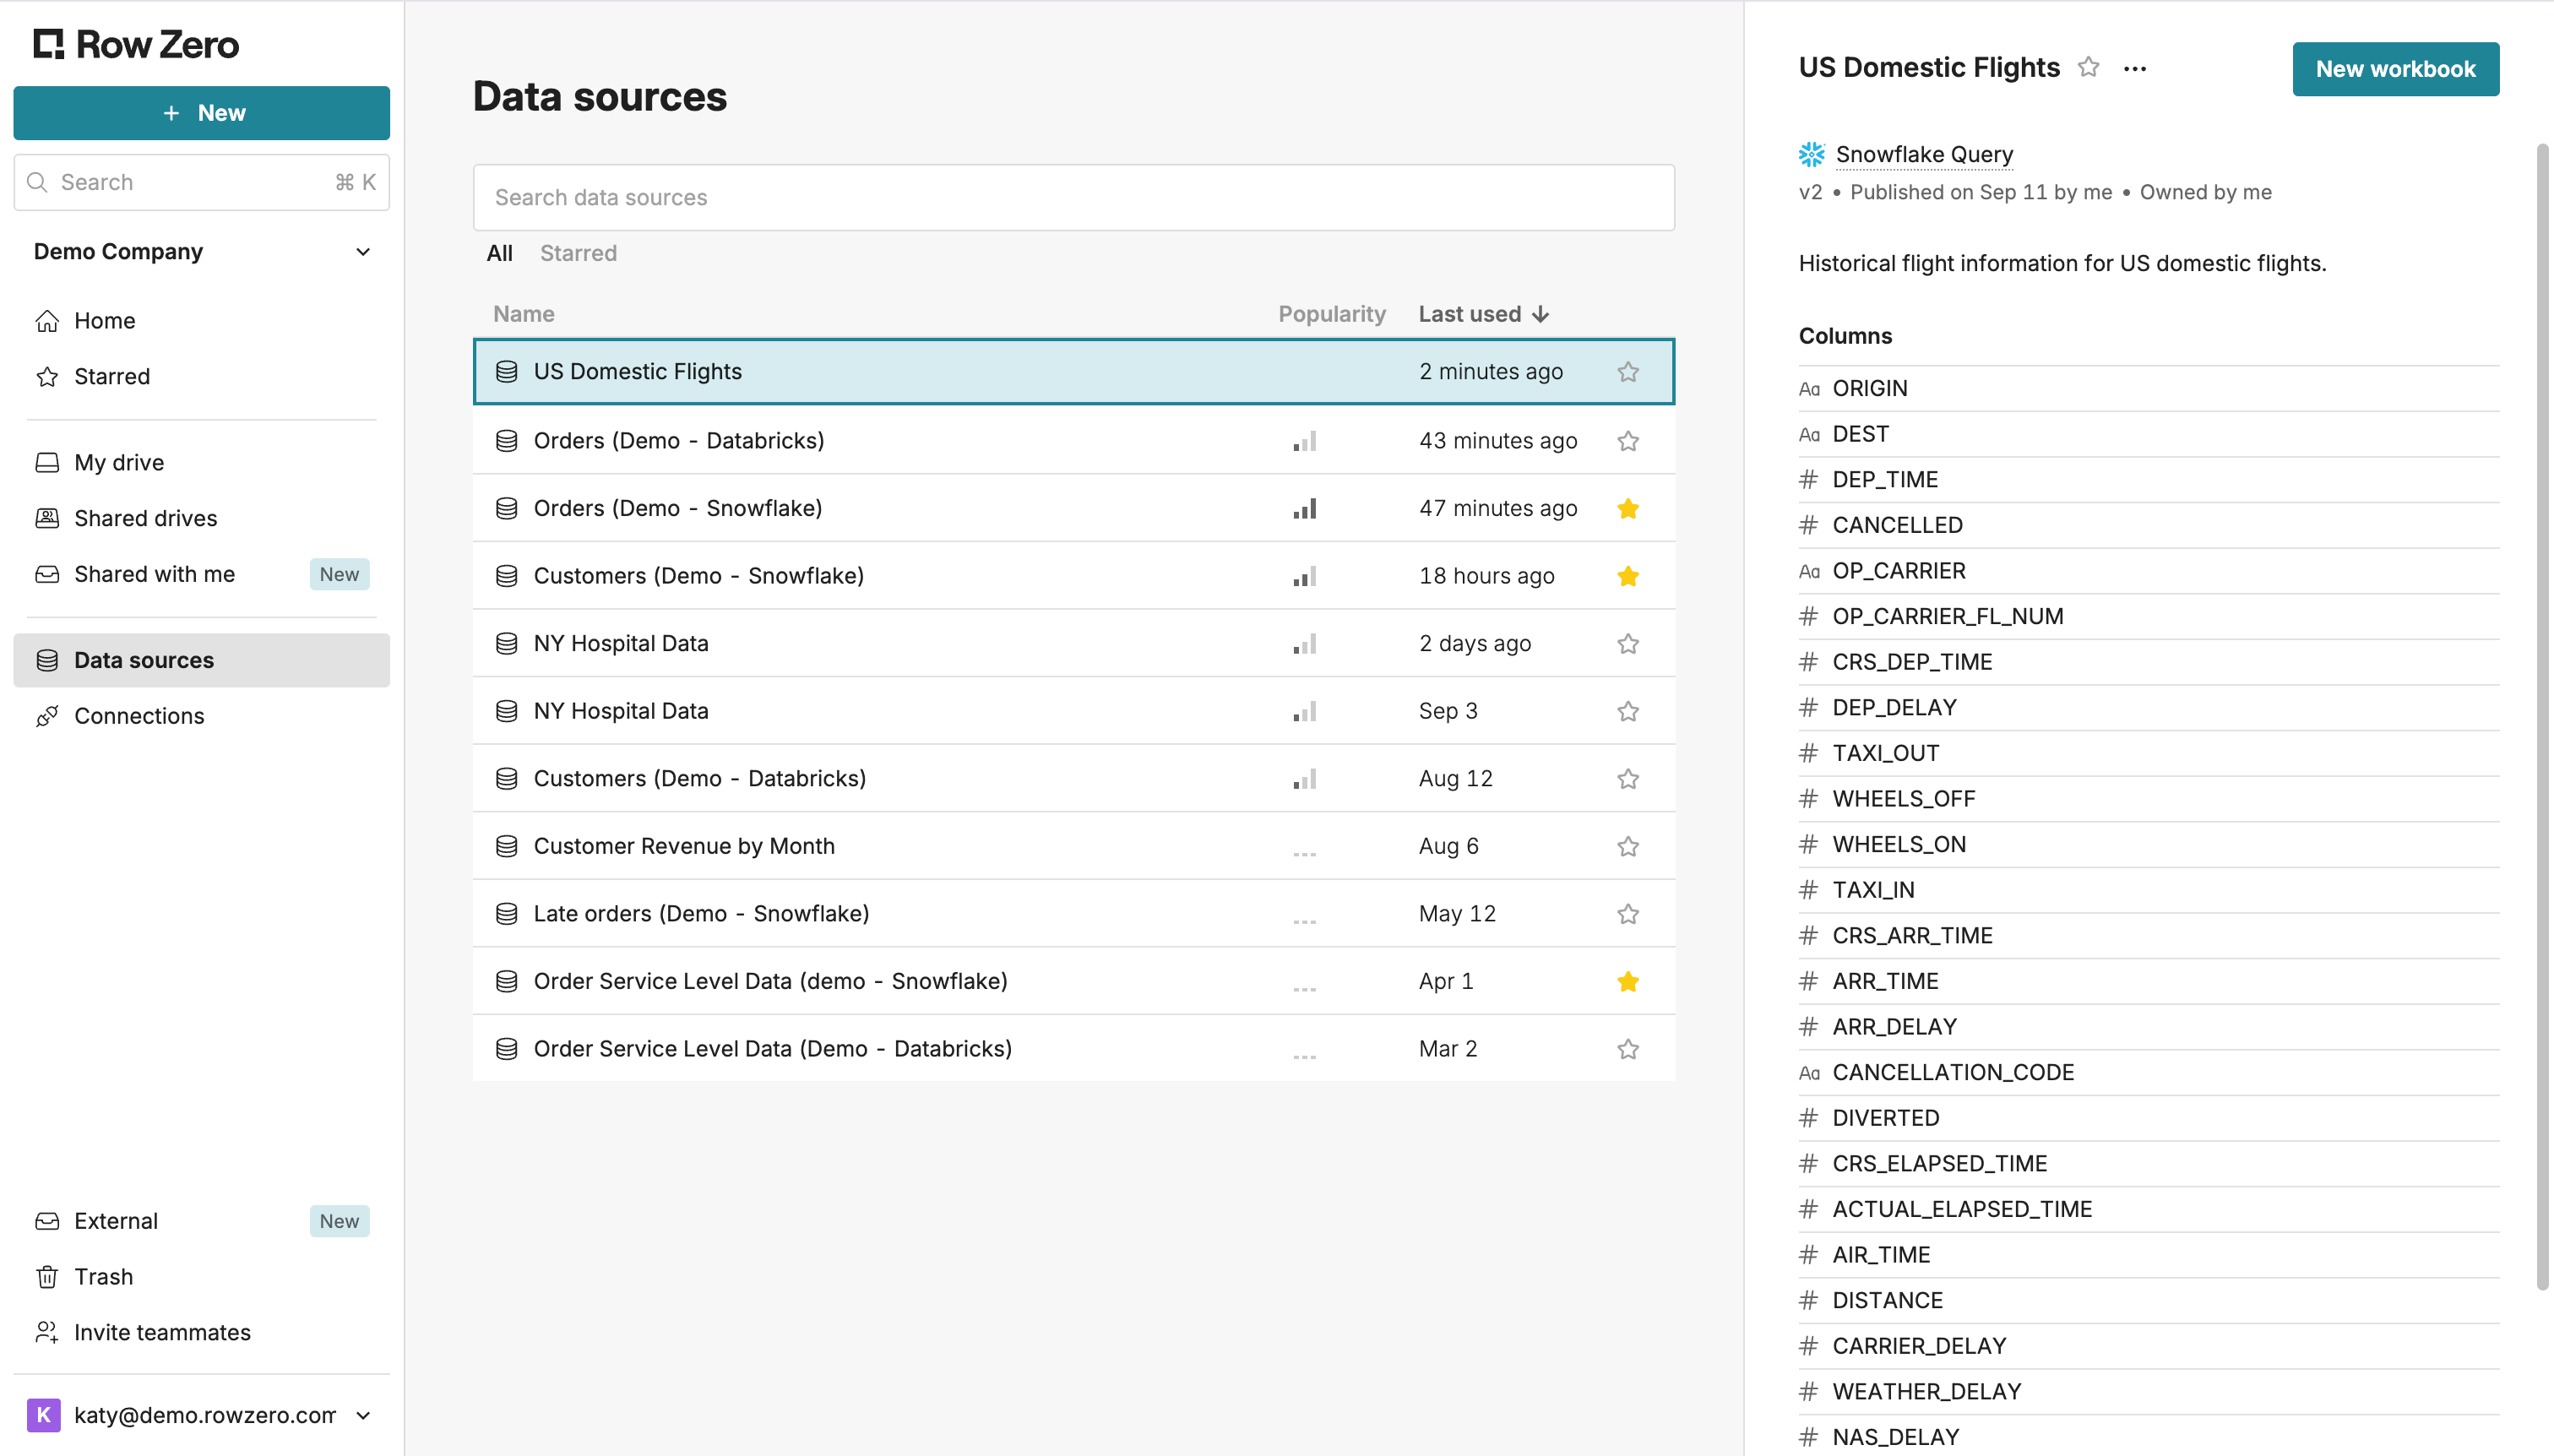Image resolution: width=2554 pixels, height=1456 pixels.
Task: Click popularity bars for Customers (Demo - Databricks)
Action: coord(1305,779)
